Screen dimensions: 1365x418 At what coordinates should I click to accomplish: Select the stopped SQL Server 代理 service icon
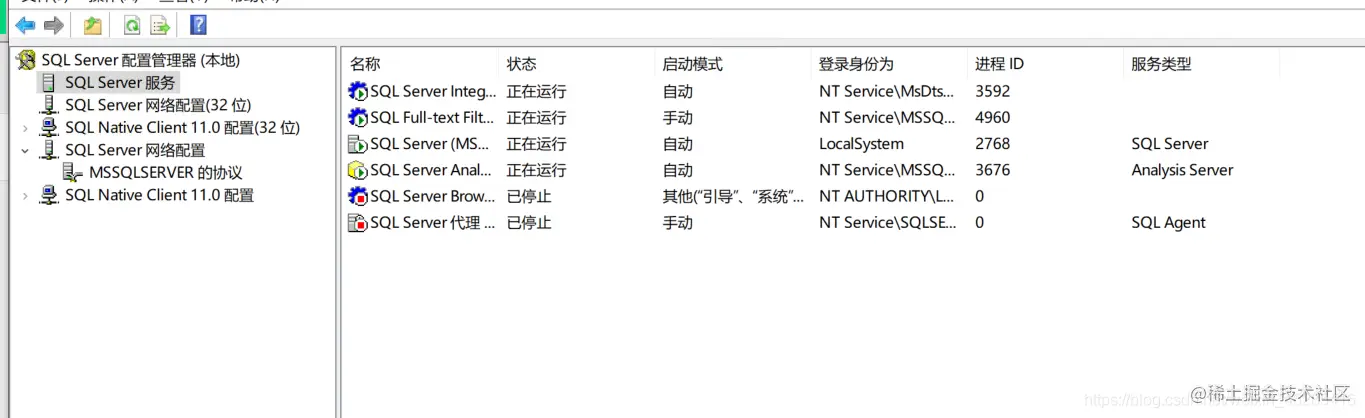pyautogui.click(x=358, y=223)
